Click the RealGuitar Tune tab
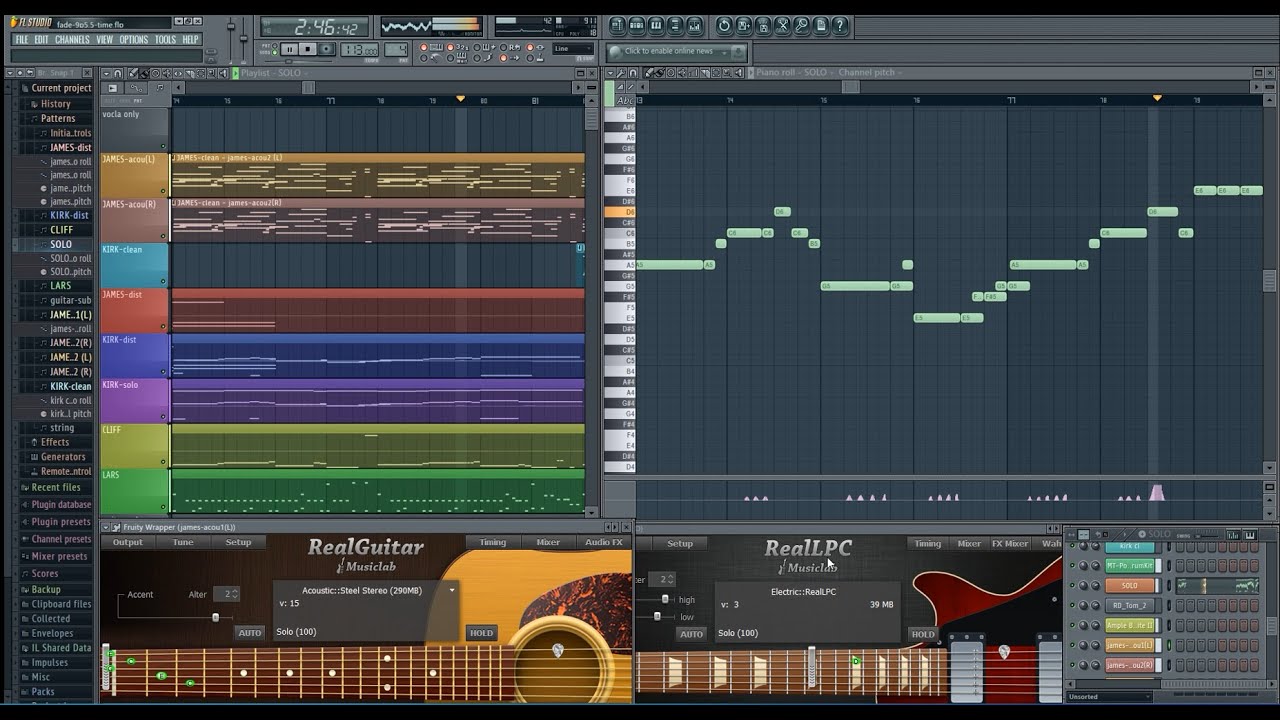This screenshot has height=720, width=1280. [x=183, y=542]
